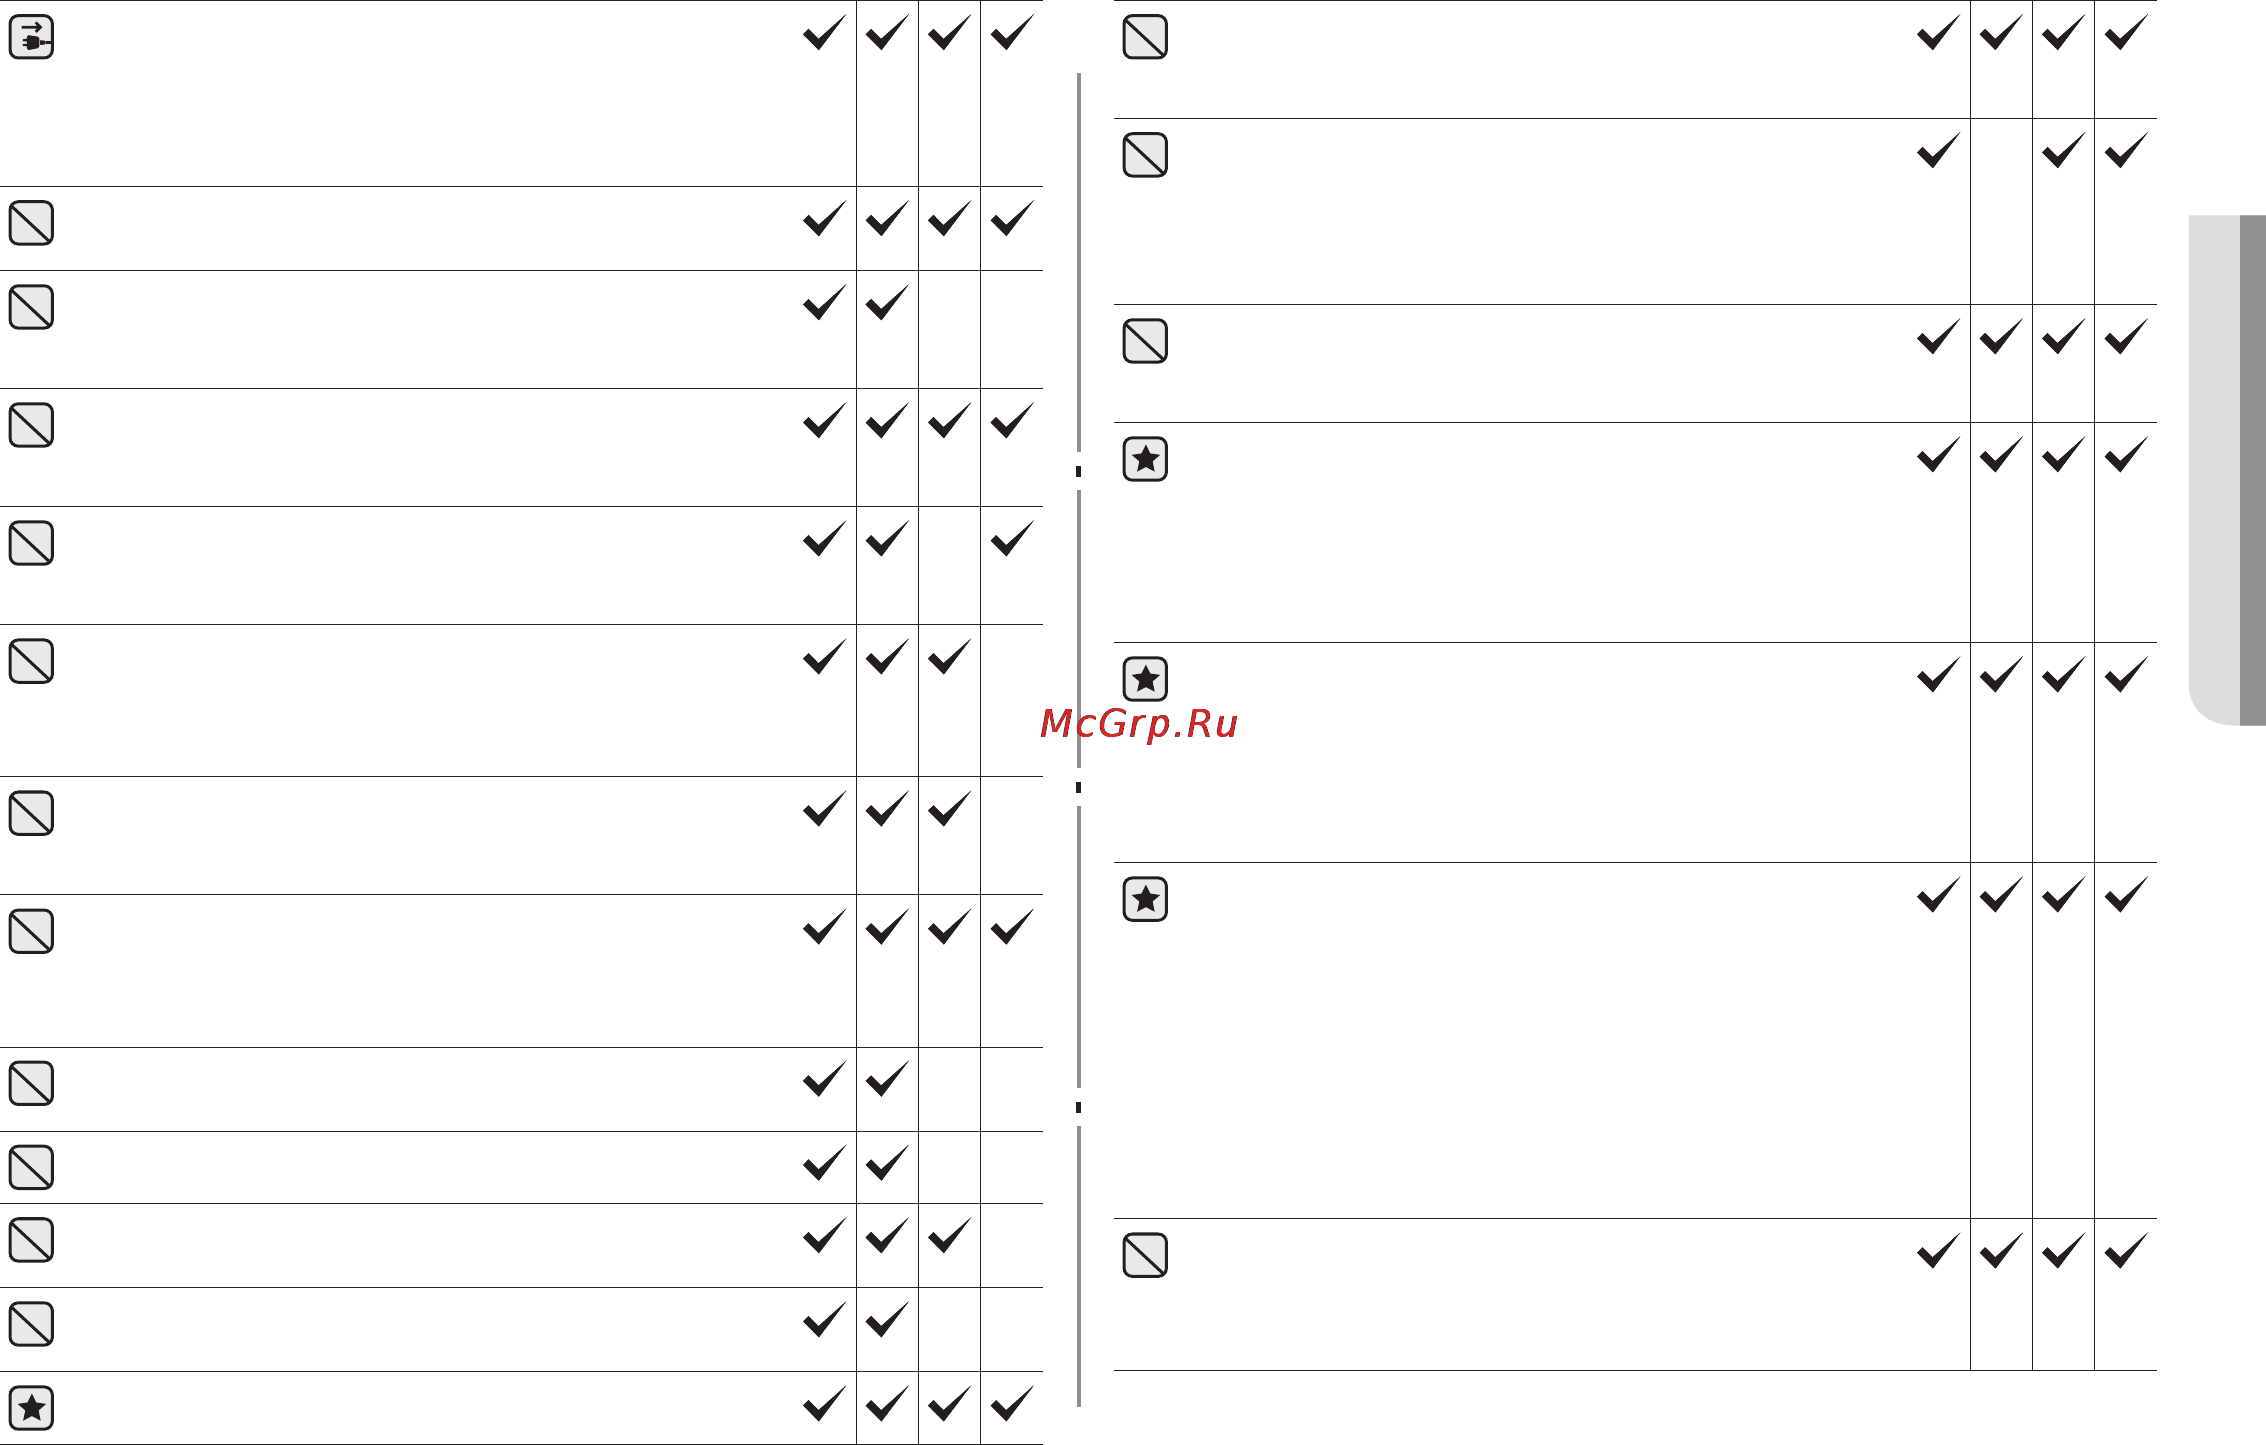Image resolution: width=2266 pixels, height=1445 pixels.
Task: Click the prohibition icon just above the left table's star icon
Action: tap(31, 1324)
